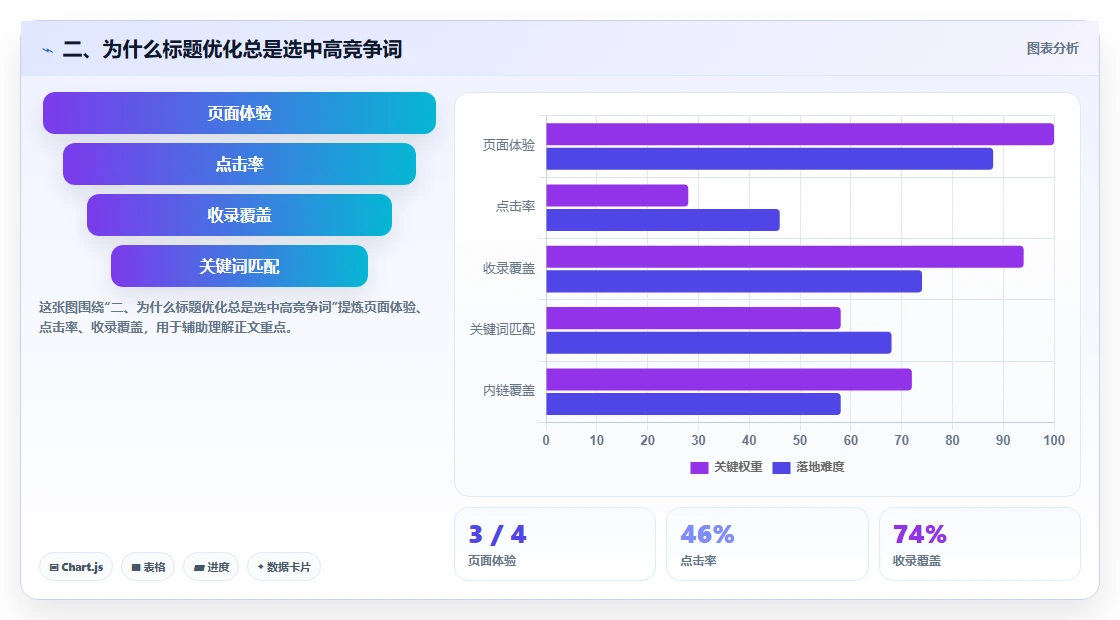Image resolution: width=1120 pixels, height=620 pixels.
Task: Click the lightning icon beside the section title
Action: pyautogui.click(x=47, y=50)
